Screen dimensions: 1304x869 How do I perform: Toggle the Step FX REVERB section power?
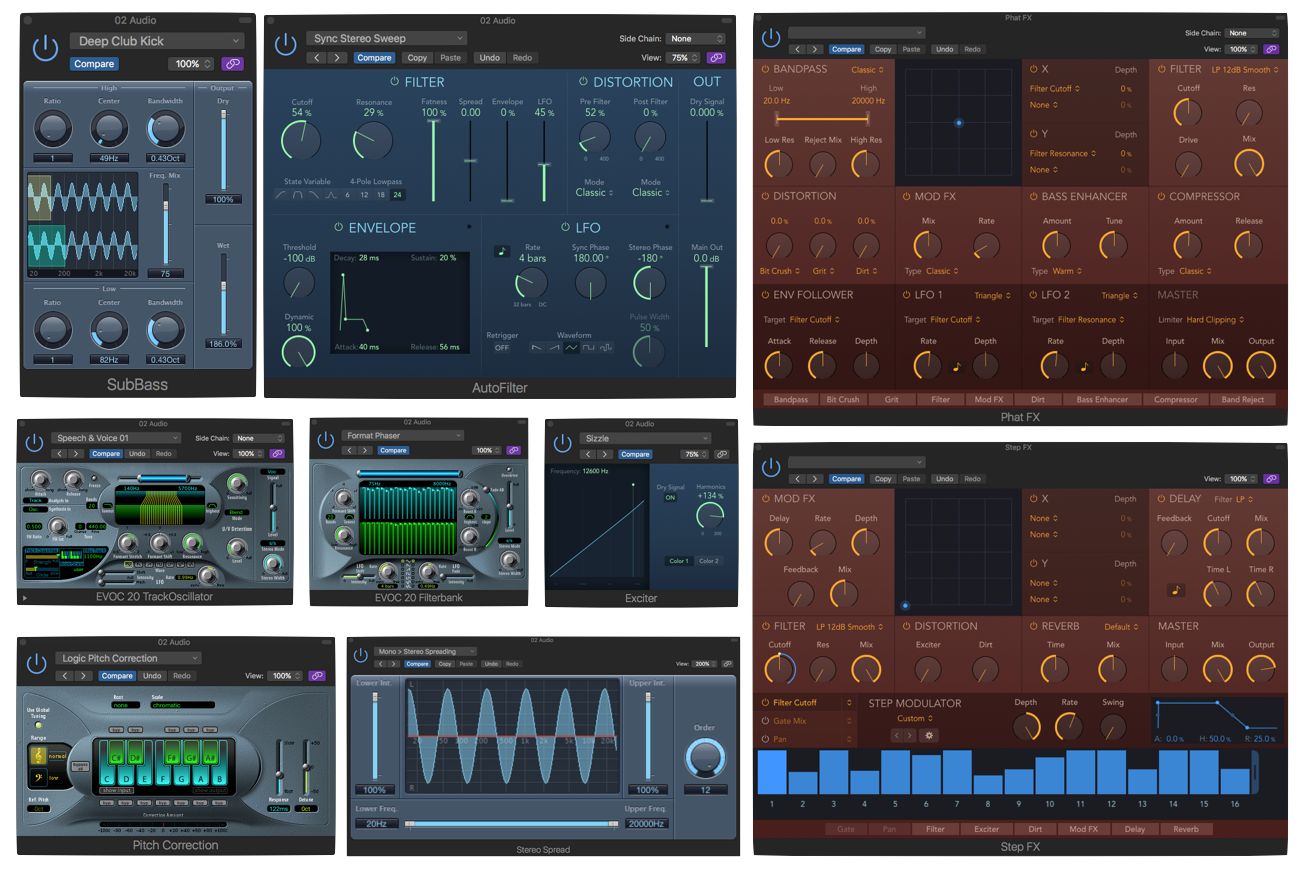1033,626
